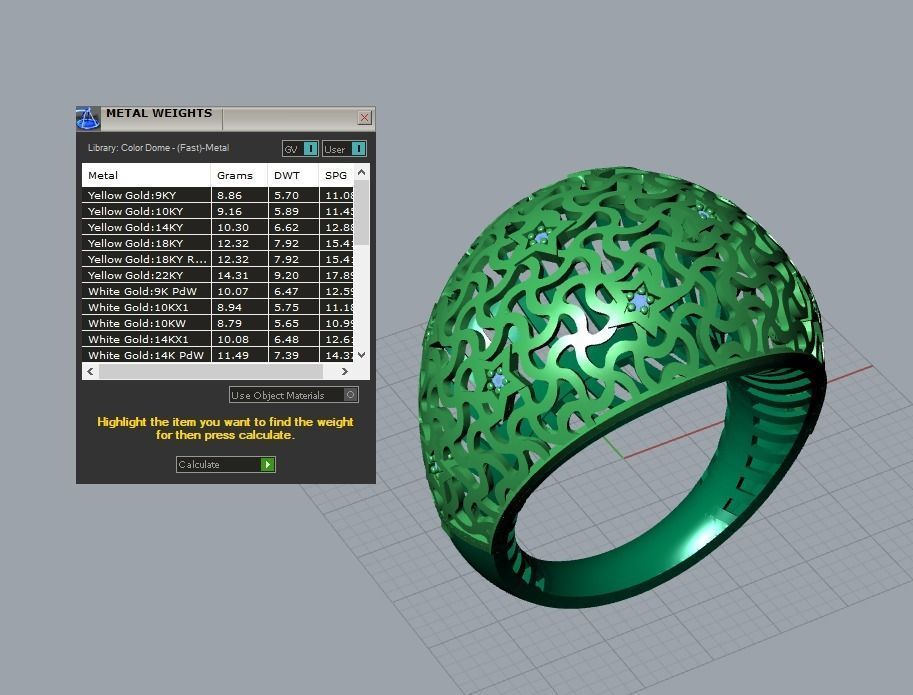Viewport: 913px width, 695px height.
Task: Select the Yellow Gold:14KY row
Action: pyautogui.click(x=218, y=227)
